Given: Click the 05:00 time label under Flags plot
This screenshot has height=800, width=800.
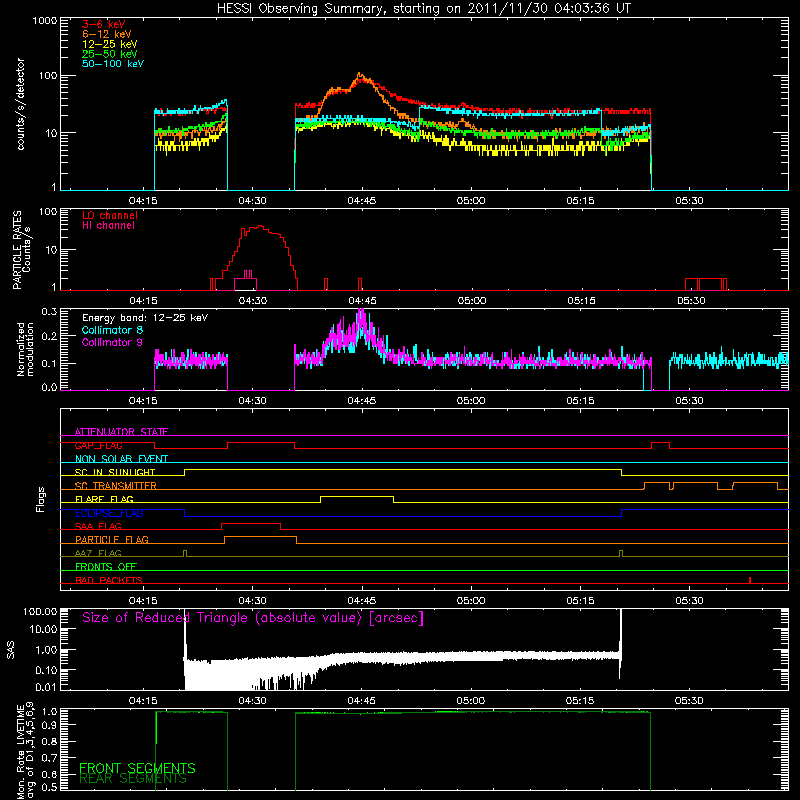Looking at the screenshot, I should click(471, 601).
